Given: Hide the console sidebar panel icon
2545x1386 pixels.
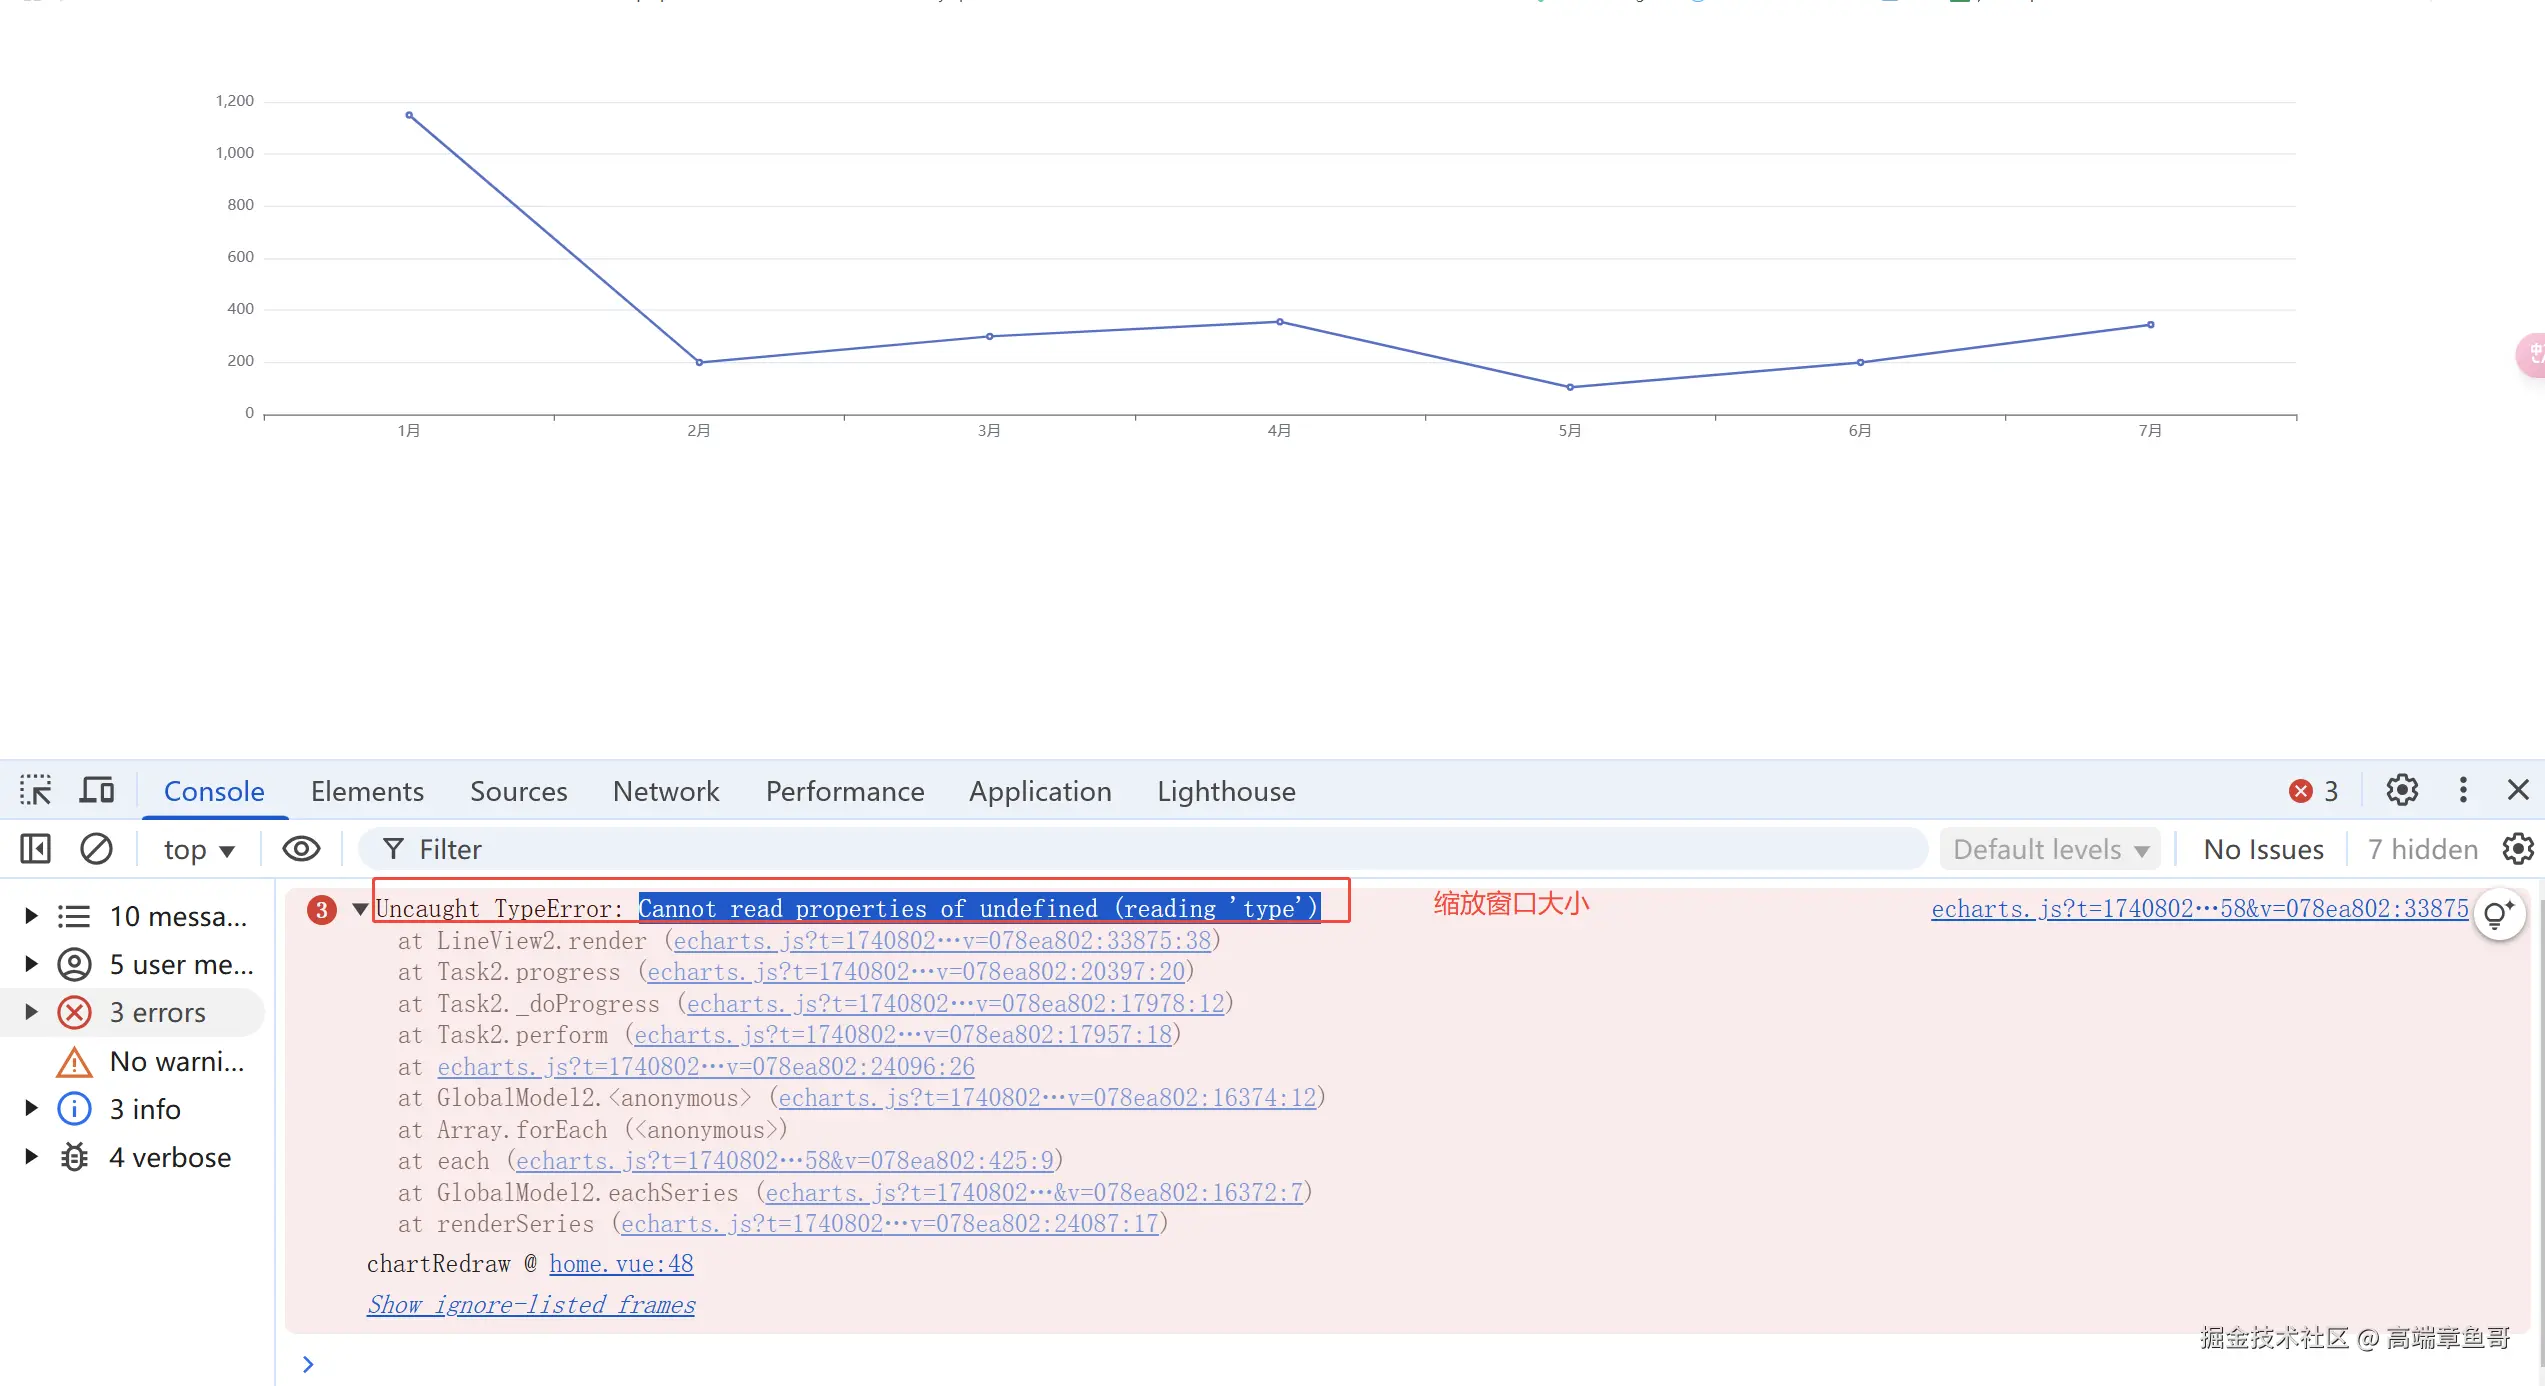Looking at the screenshot, I should [35, 849].
